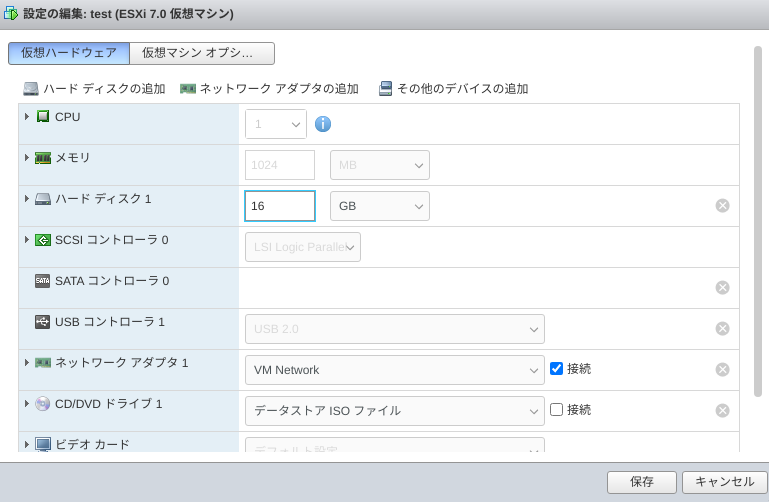769x502 pixels.
Task: Click the 保存 button
Action: [x=642, y=482]
